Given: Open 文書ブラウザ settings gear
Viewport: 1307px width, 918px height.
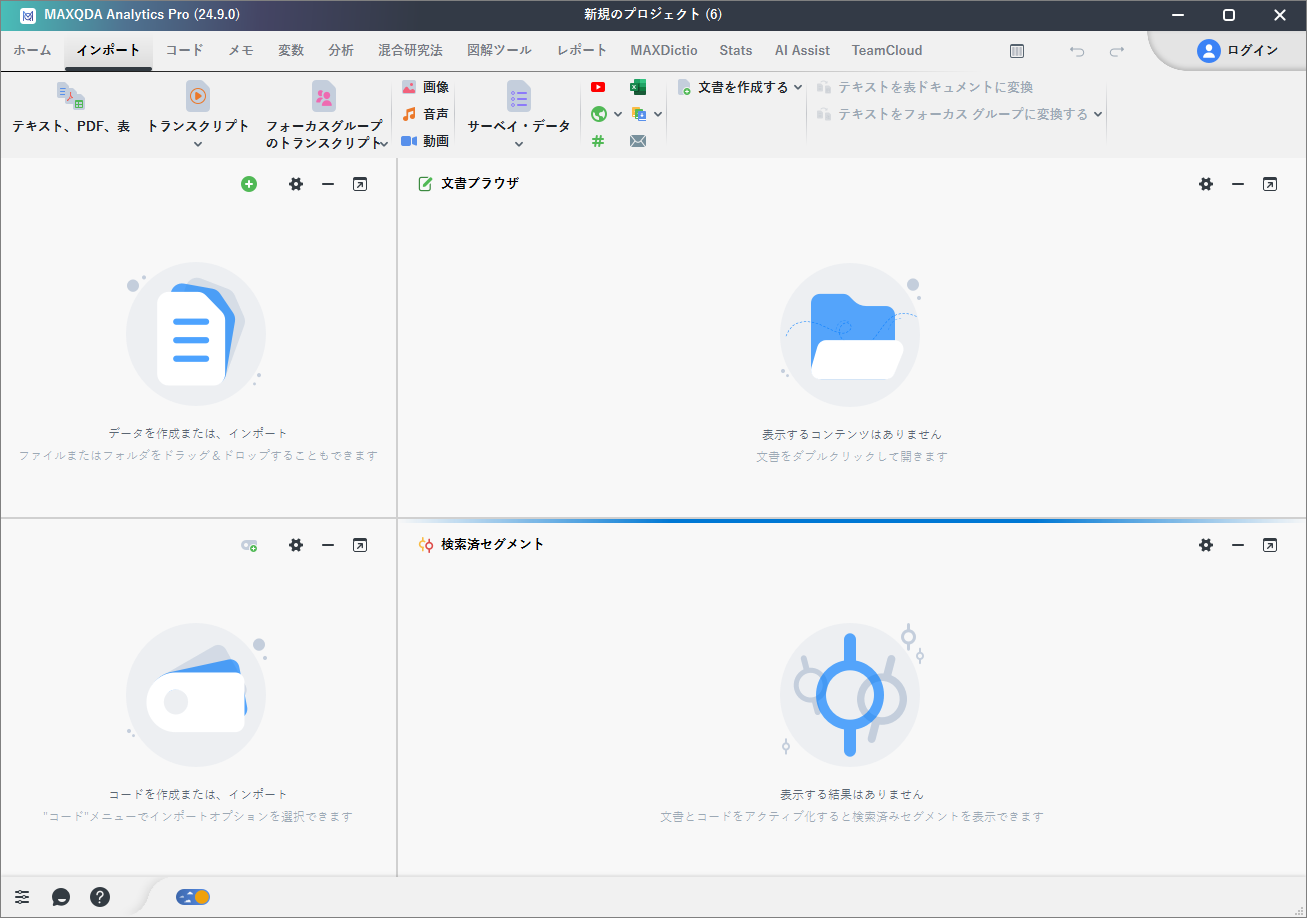Looking at the screenshot, I should click(1206, 184).
